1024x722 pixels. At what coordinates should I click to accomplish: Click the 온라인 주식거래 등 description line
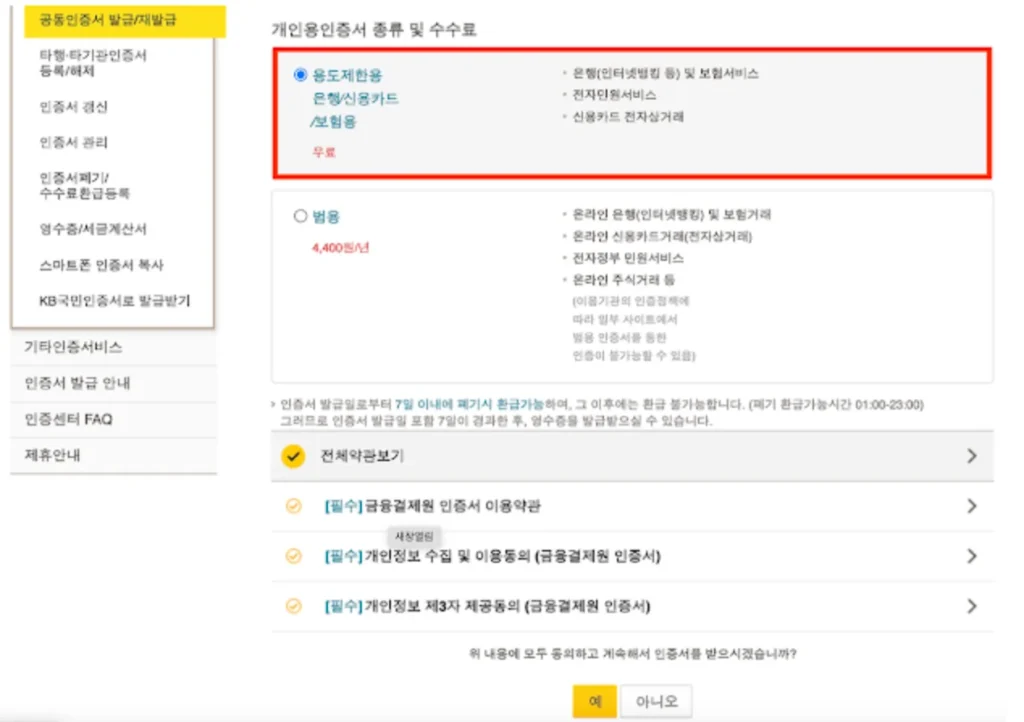(624, 280)
